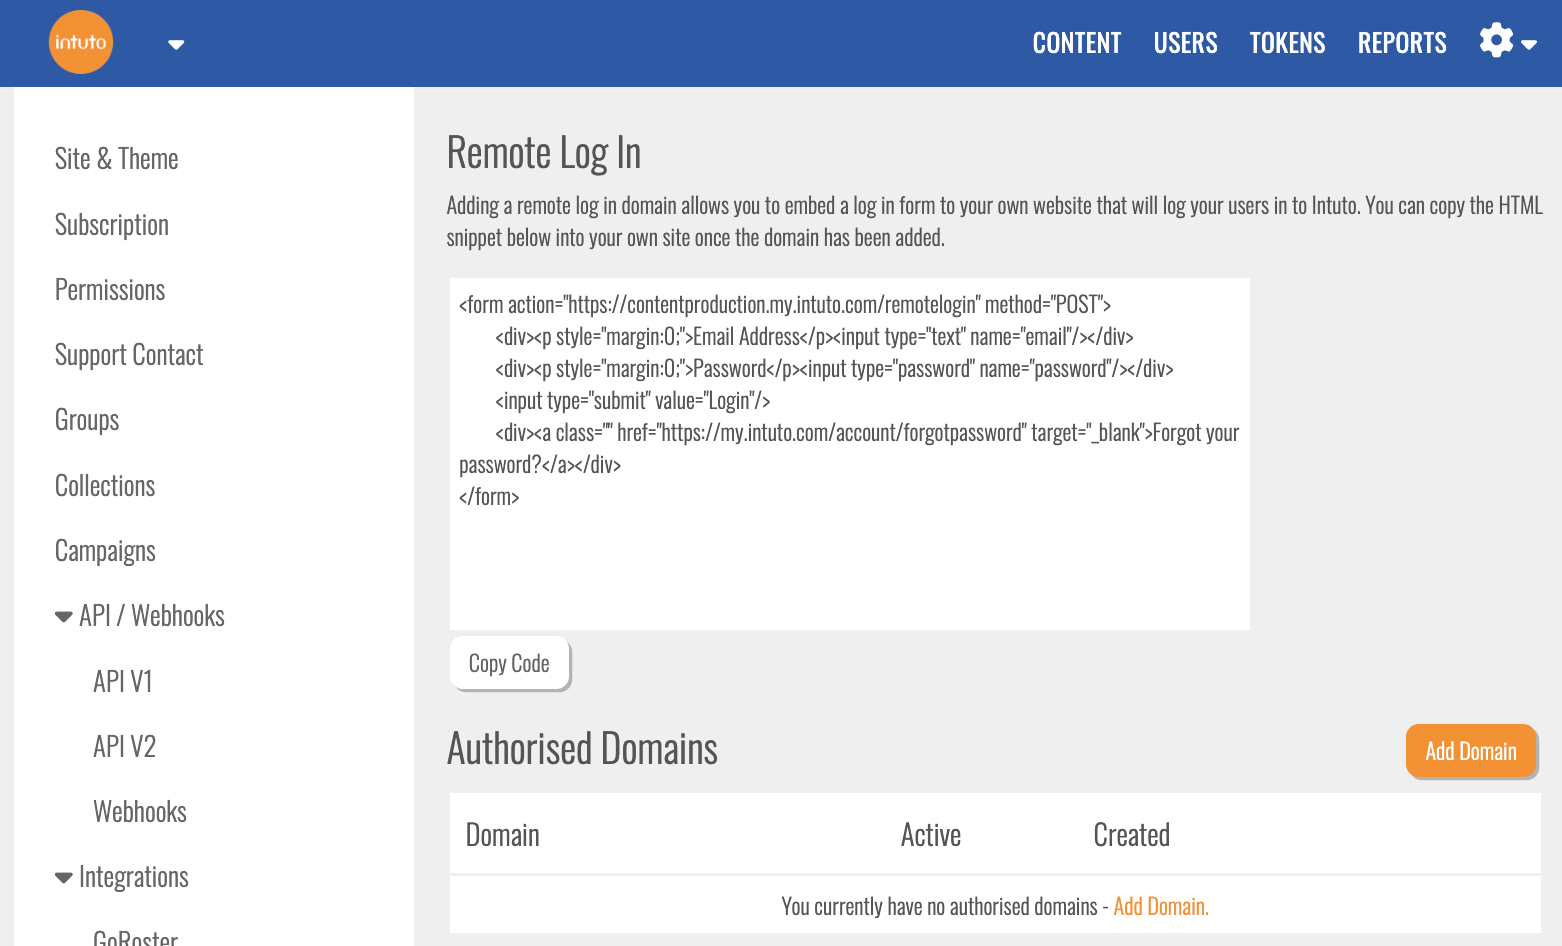This screenshot has height=946, width=1562.
Task: Click the orange Add Domain button
Action: click(x=1470, y=751)
